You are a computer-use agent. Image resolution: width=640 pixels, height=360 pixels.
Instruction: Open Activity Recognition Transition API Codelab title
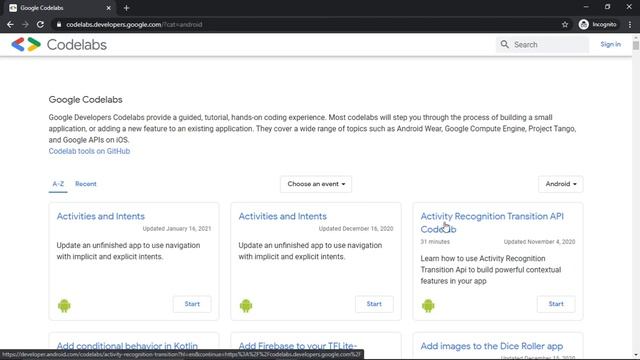click(x=492, y=222)
